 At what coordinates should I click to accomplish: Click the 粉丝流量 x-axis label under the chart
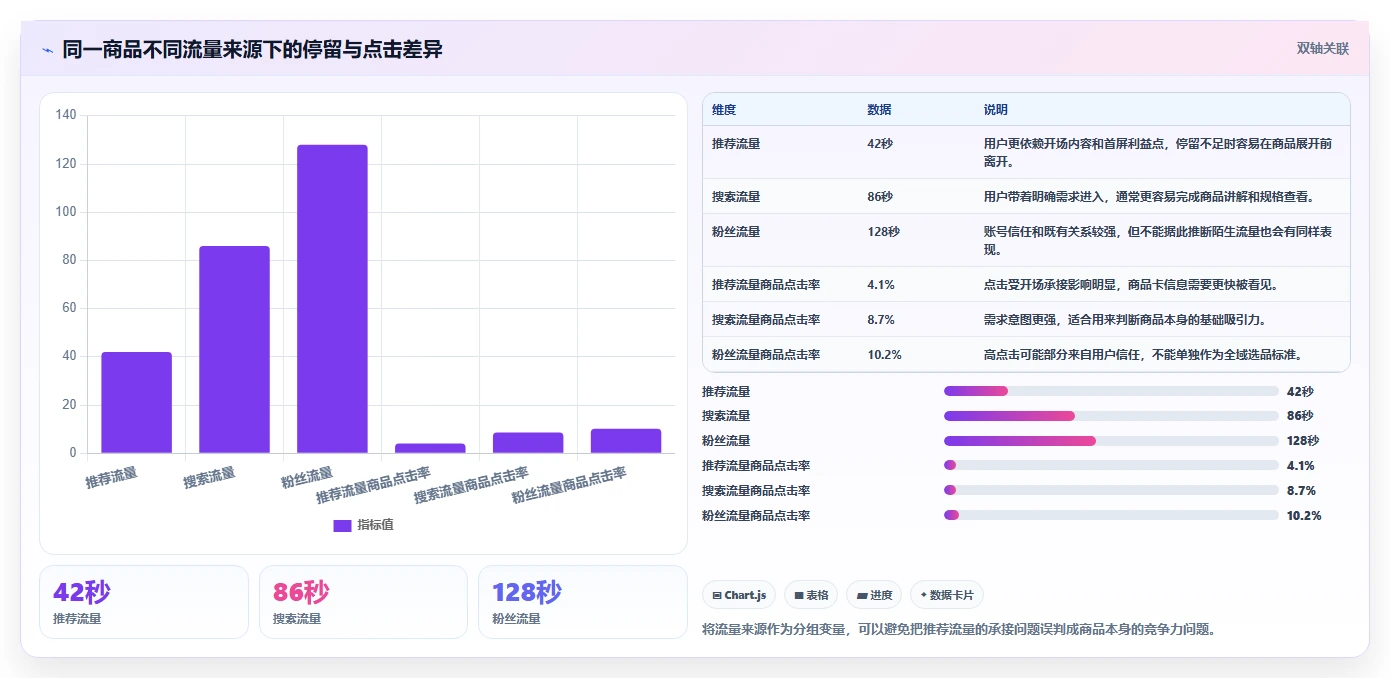pos(307,477)
